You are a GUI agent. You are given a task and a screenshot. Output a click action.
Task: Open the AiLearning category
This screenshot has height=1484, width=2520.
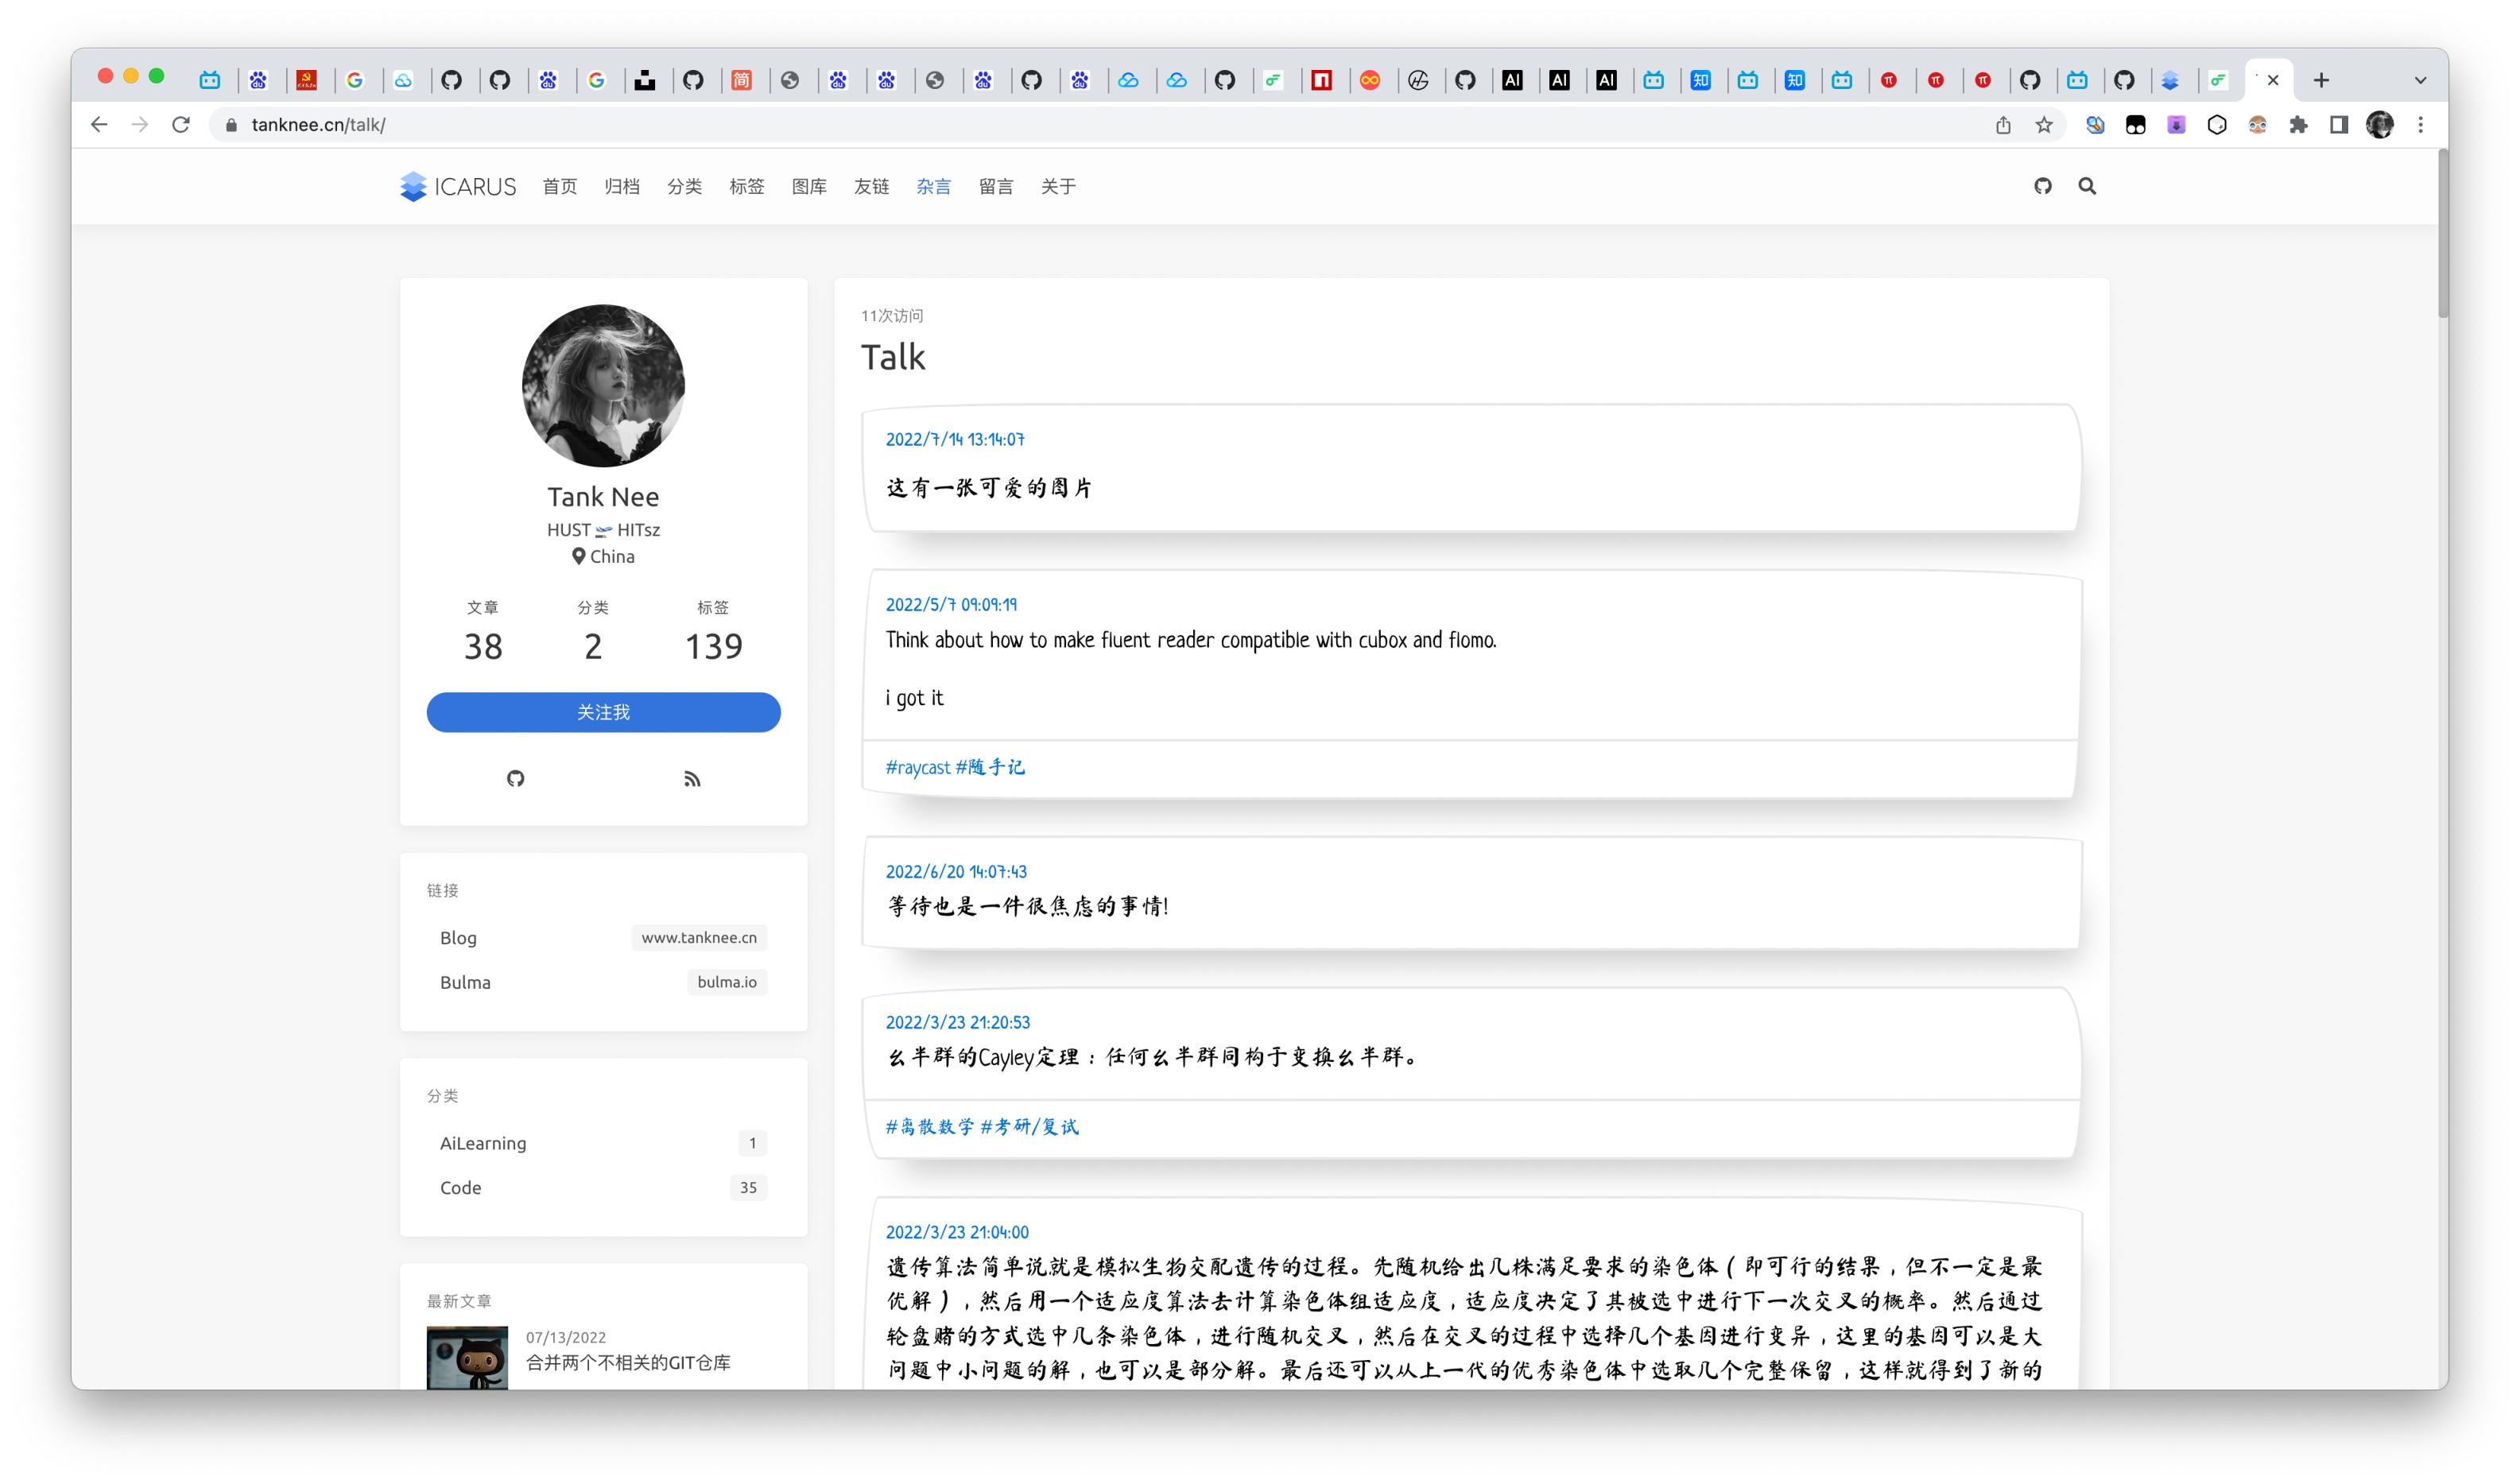(603, 1143)
